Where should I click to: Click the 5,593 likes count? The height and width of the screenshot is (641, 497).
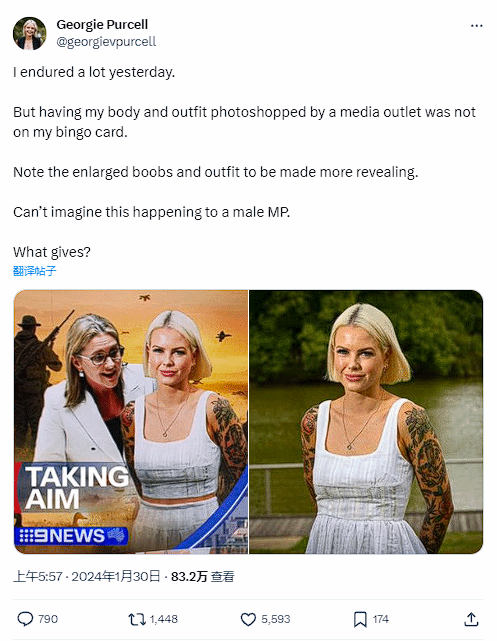[x=275, y=619]
